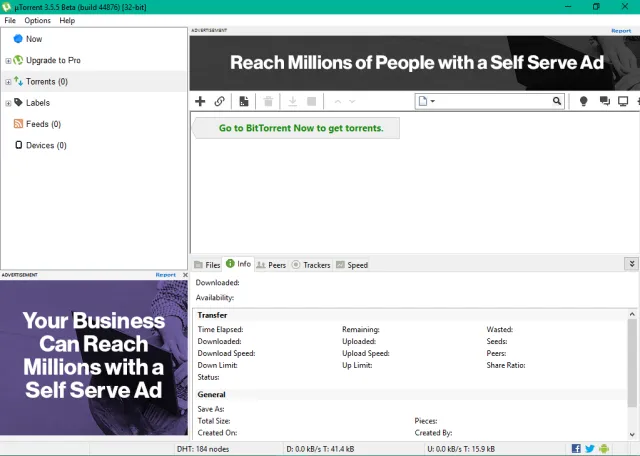Select Torrents (0) in sidebar
Screen dimensions: 640x456
(x=94, y=82)
